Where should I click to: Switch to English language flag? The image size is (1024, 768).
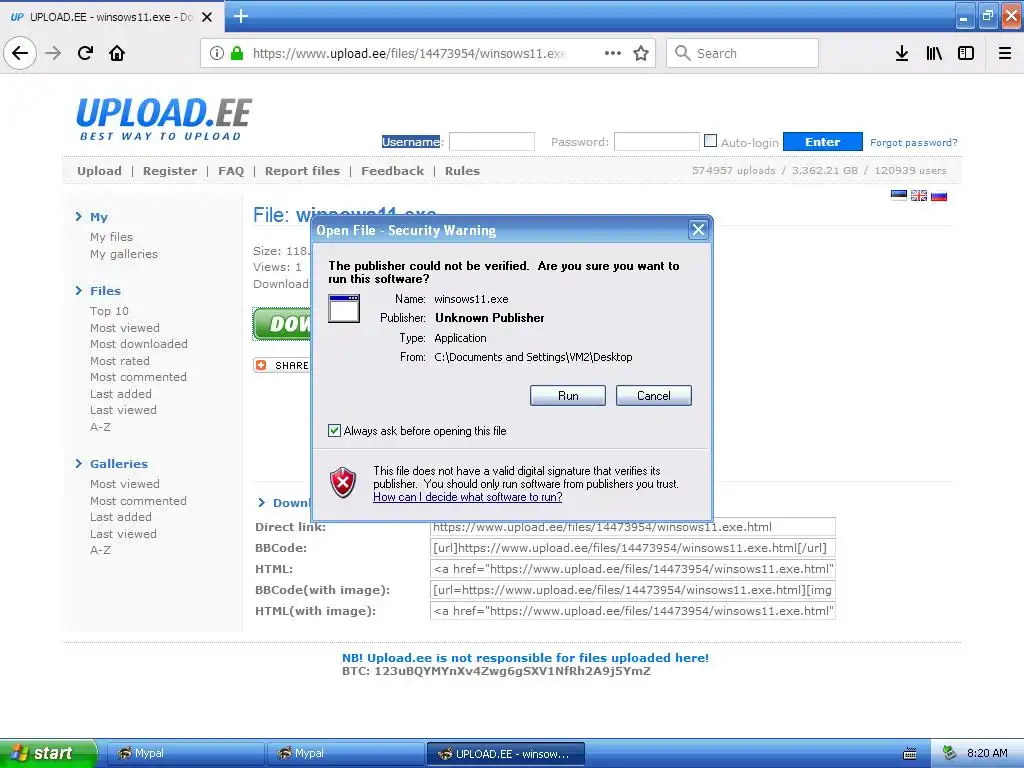(x=919, y=195)
